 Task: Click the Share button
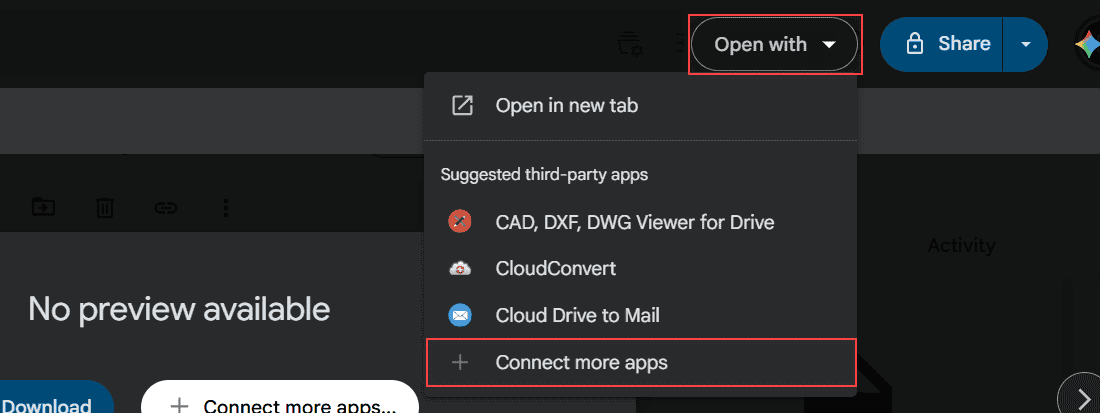(941, 44)
